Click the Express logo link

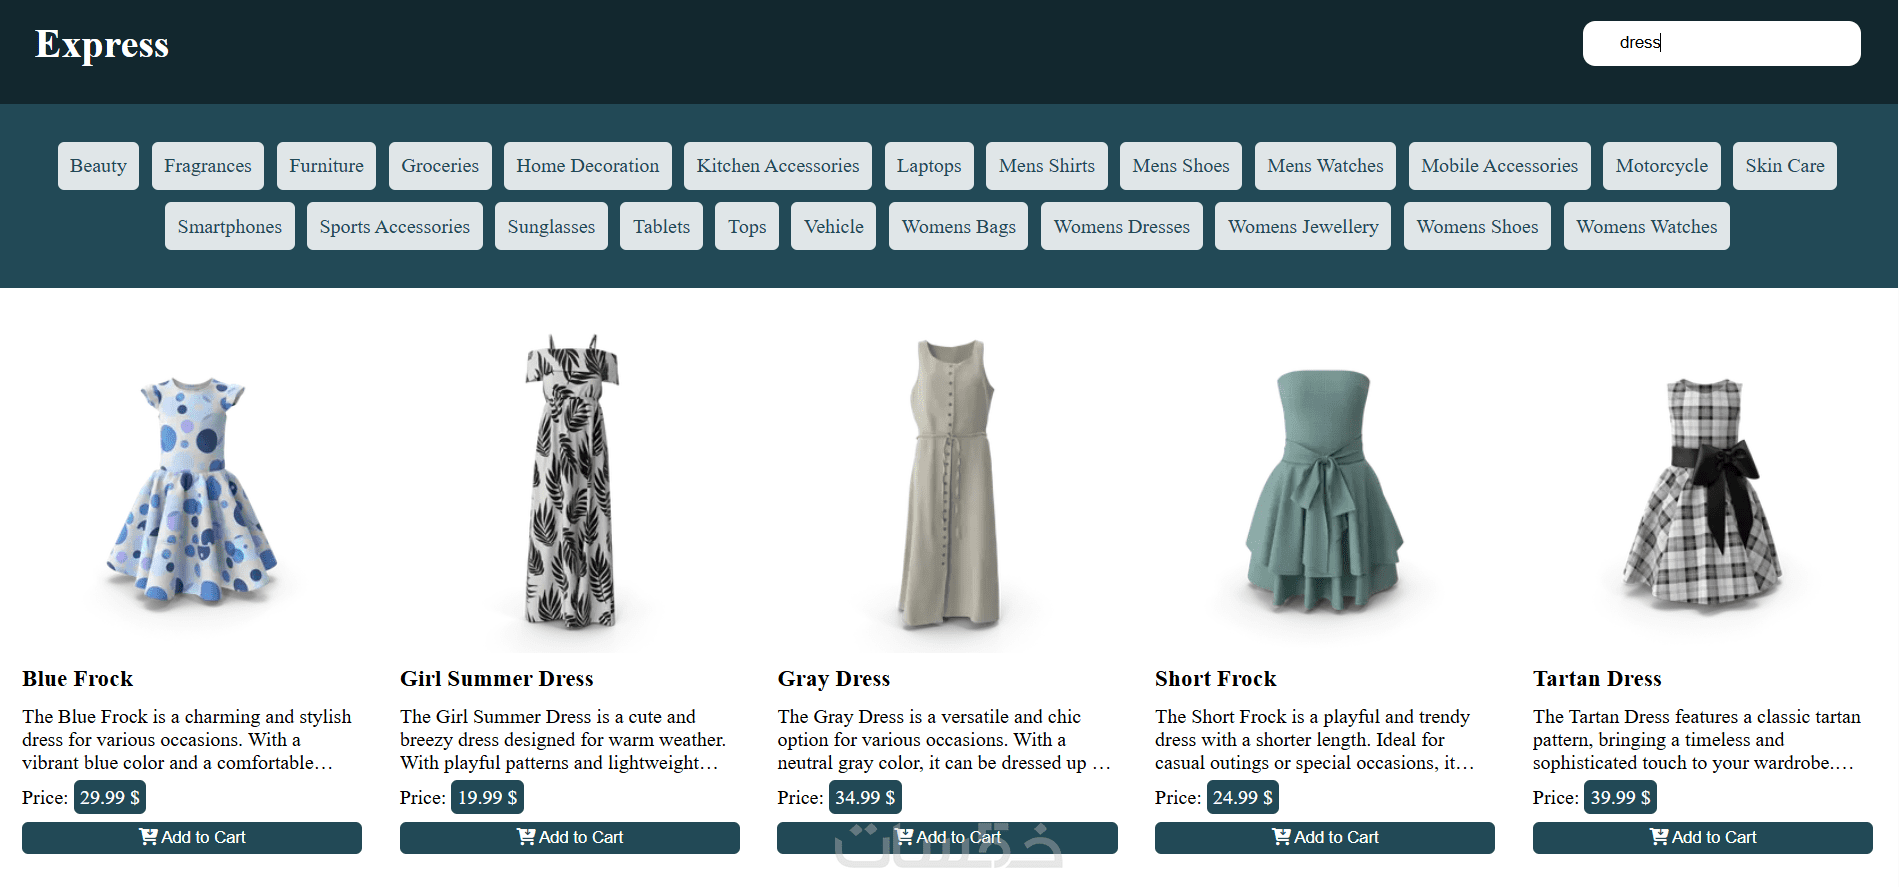pyautogui.click(x=102, y=44)
